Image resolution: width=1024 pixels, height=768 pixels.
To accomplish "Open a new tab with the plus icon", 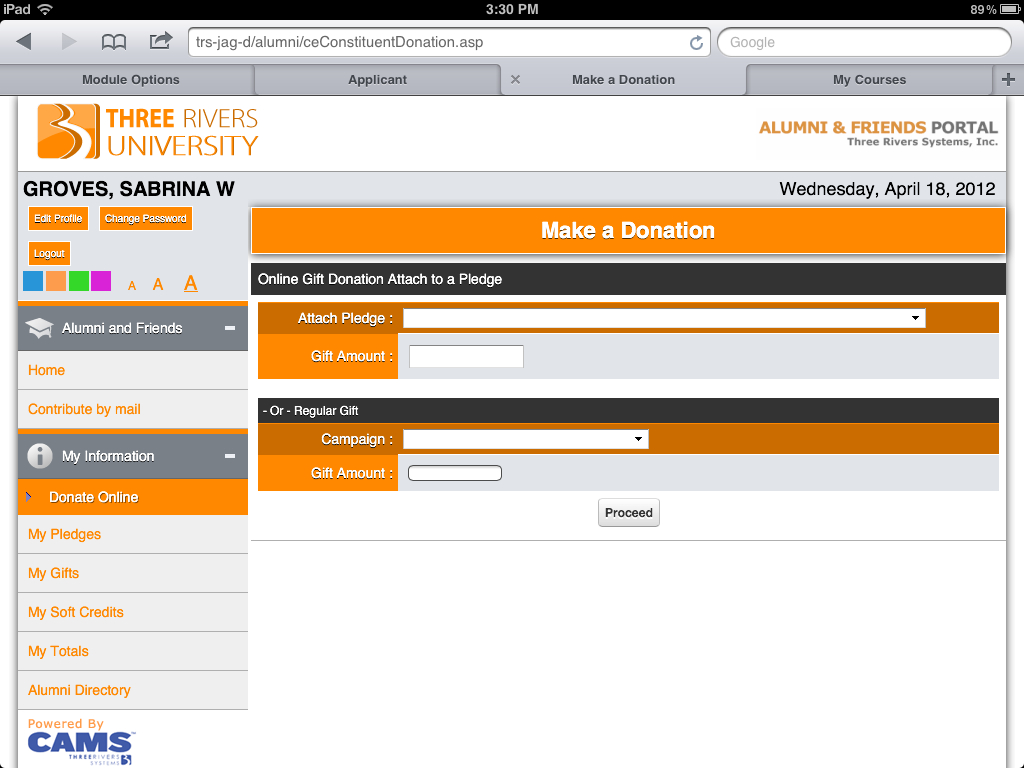I will click(1008, 80).
